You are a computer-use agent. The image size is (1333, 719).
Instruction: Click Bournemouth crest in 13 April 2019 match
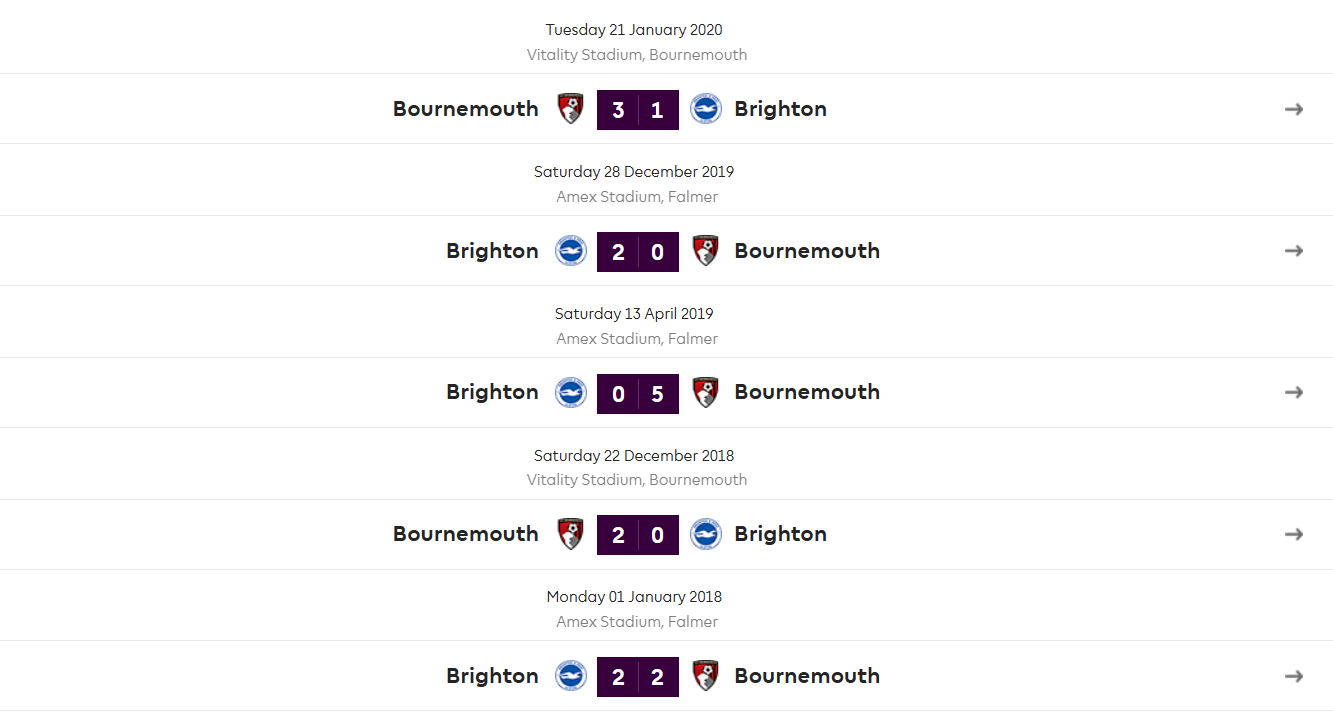706,392
